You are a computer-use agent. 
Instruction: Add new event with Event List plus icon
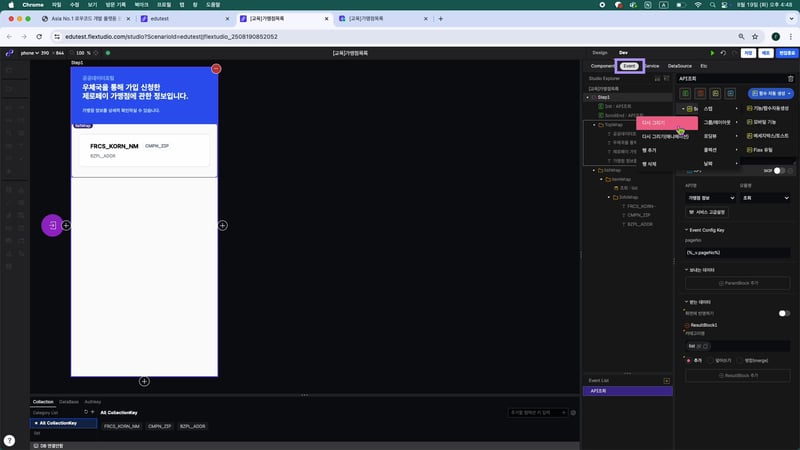click(666, 380)
